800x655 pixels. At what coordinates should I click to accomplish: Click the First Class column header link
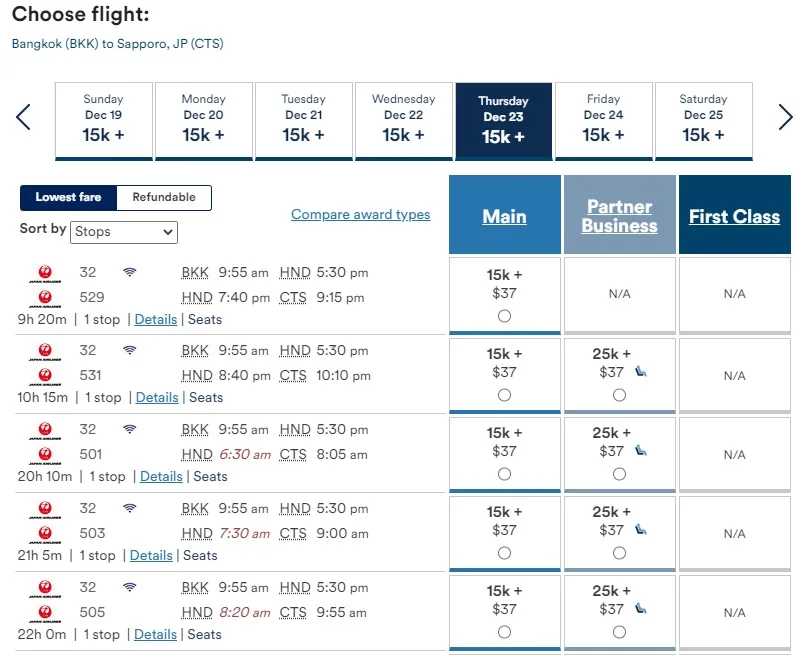[x=734, y=216]
